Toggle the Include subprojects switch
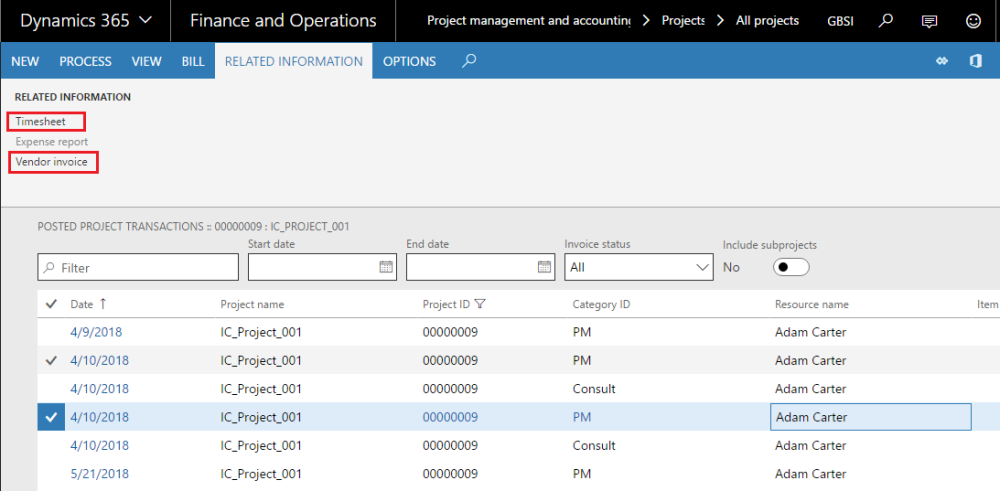 [x=791, y=267]
